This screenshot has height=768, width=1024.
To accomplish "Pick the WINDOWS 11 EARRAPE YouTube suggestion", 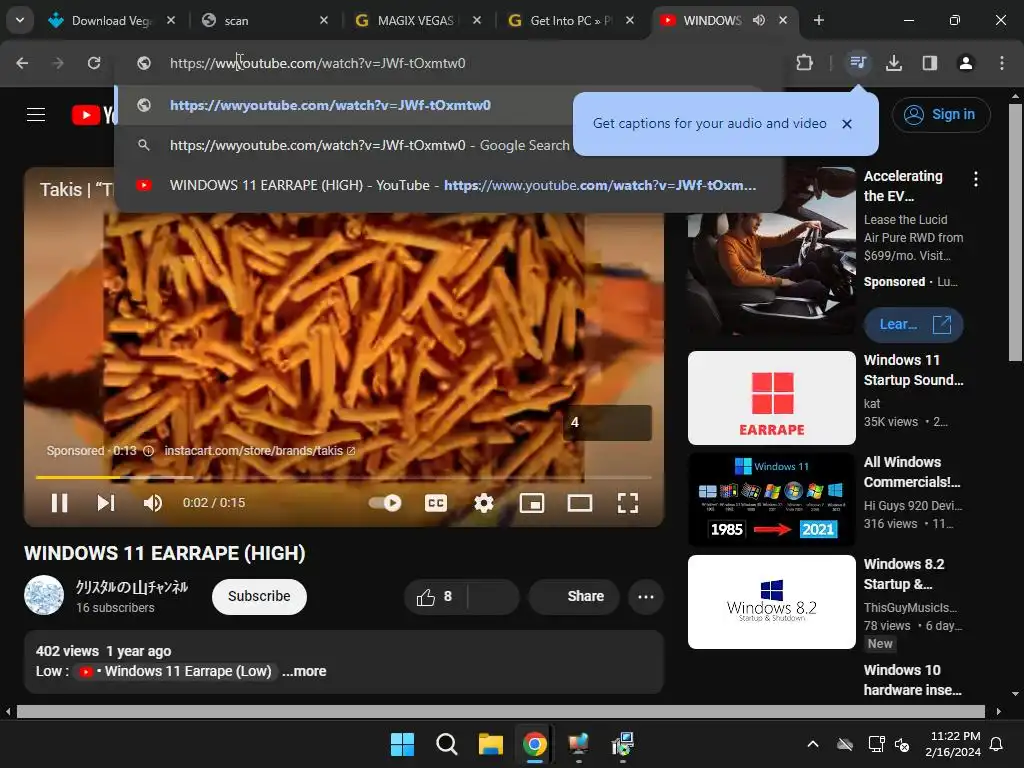I will (x=449, y=185).
